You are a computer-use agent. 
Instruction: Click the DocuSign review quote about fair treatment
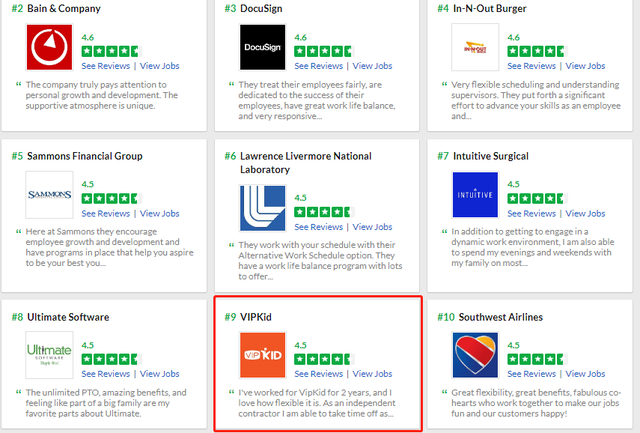point(317,100)
